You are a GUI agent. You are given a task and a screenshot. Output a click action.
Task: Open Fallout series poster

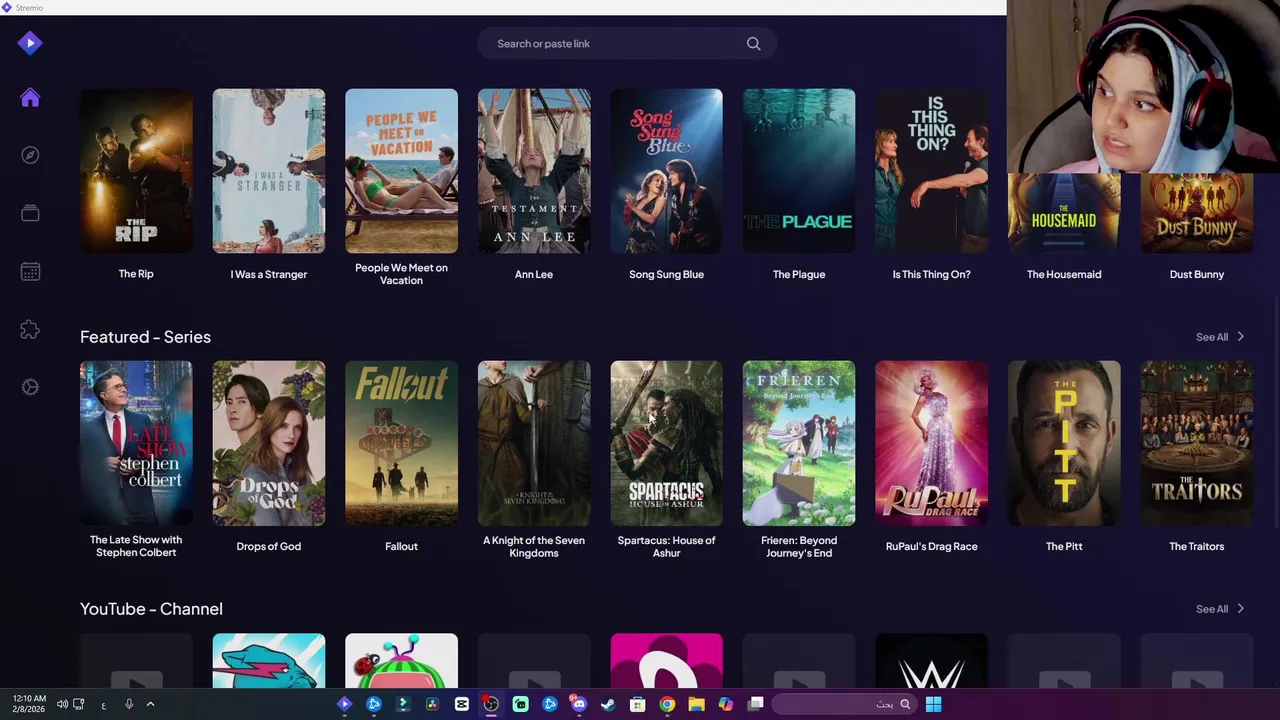pos(401,443)
